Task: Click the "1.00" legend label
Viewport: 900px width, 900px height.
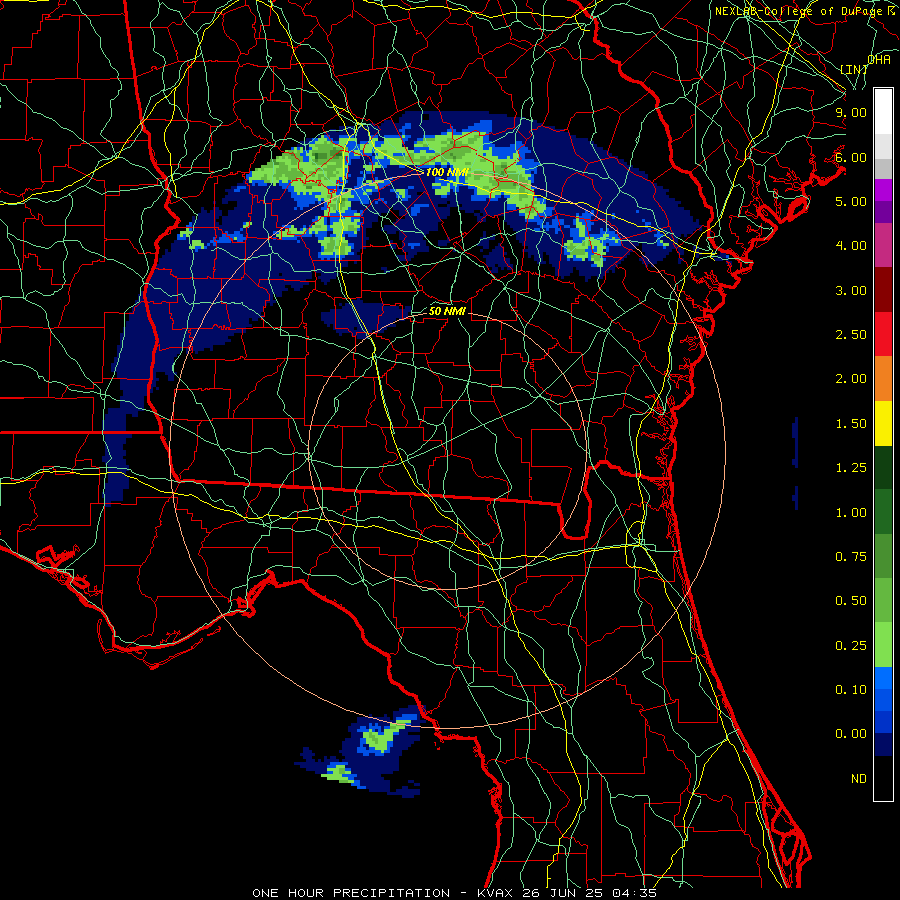Action: click(851, 513)
